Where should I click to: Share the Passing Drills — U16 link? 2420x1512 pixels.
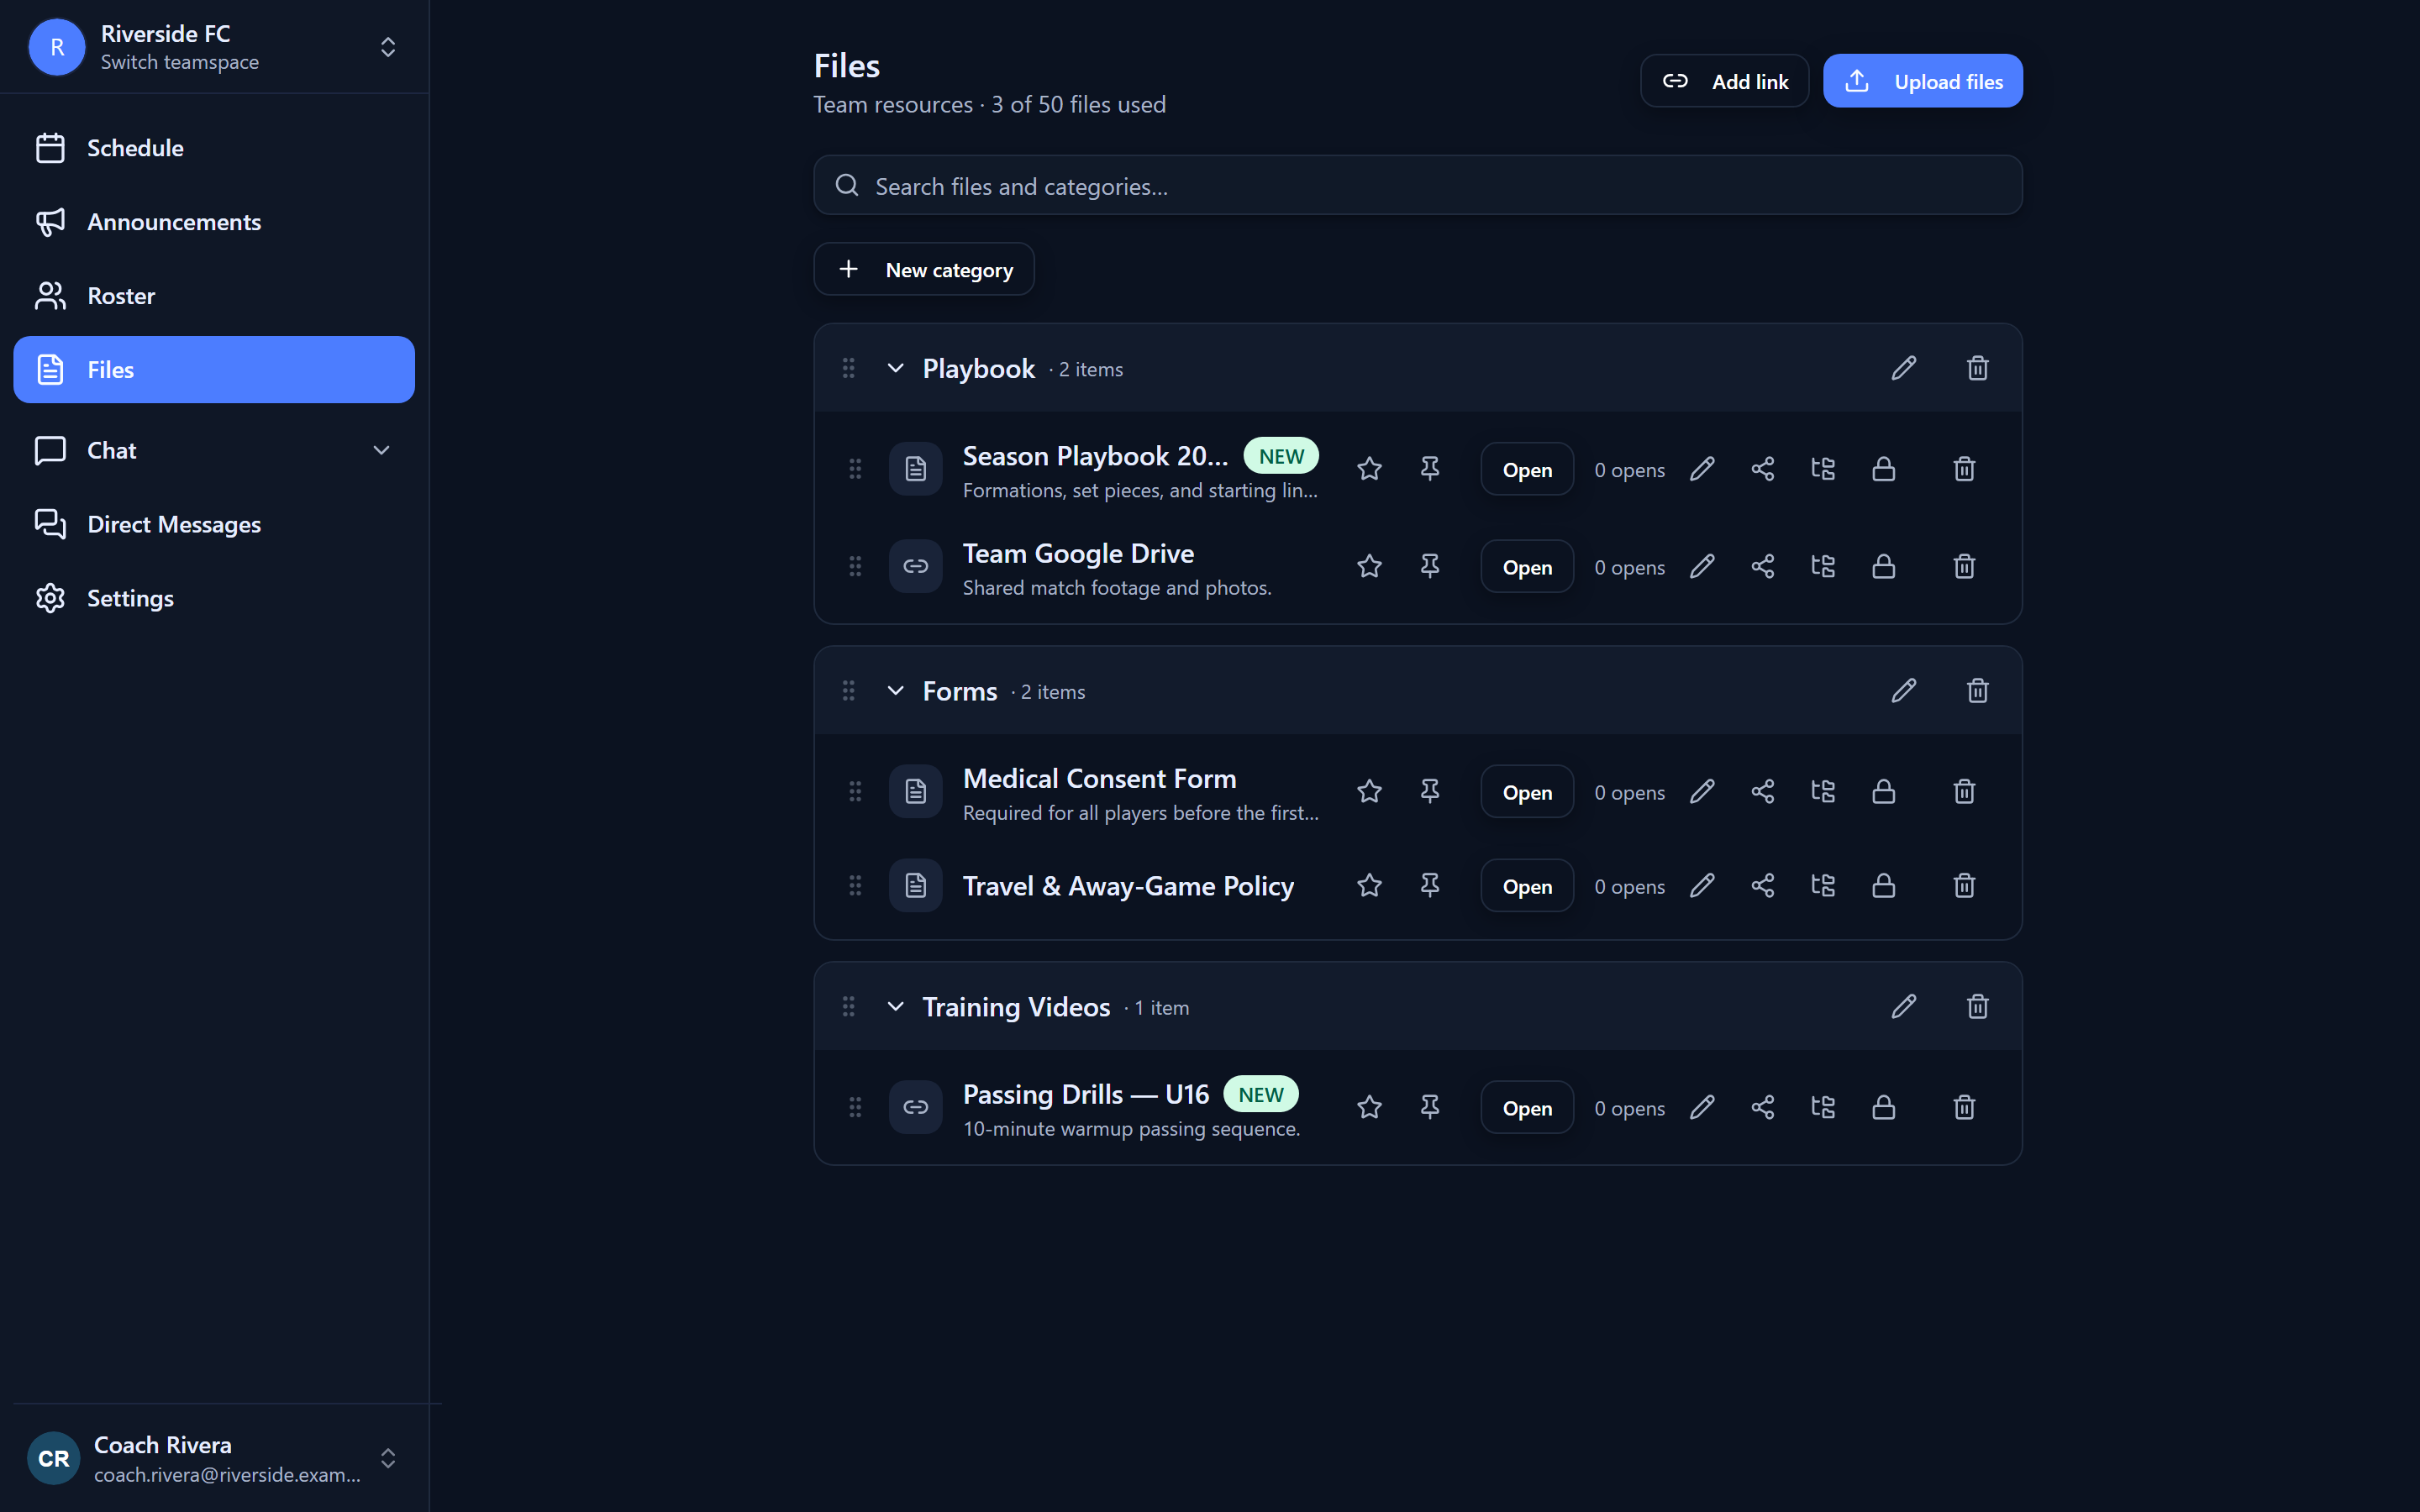(1763, 1108)
